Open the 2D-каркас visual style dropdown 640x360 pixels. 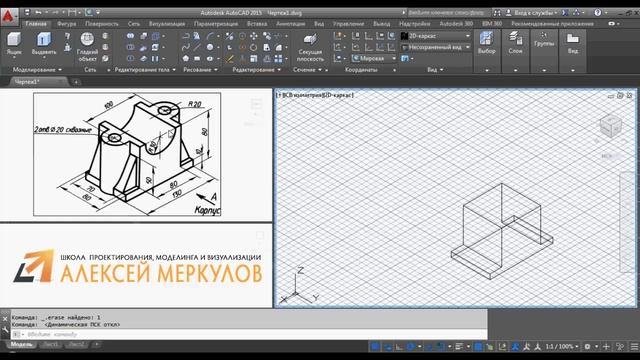pyautogui.click(x=436, y=36)
